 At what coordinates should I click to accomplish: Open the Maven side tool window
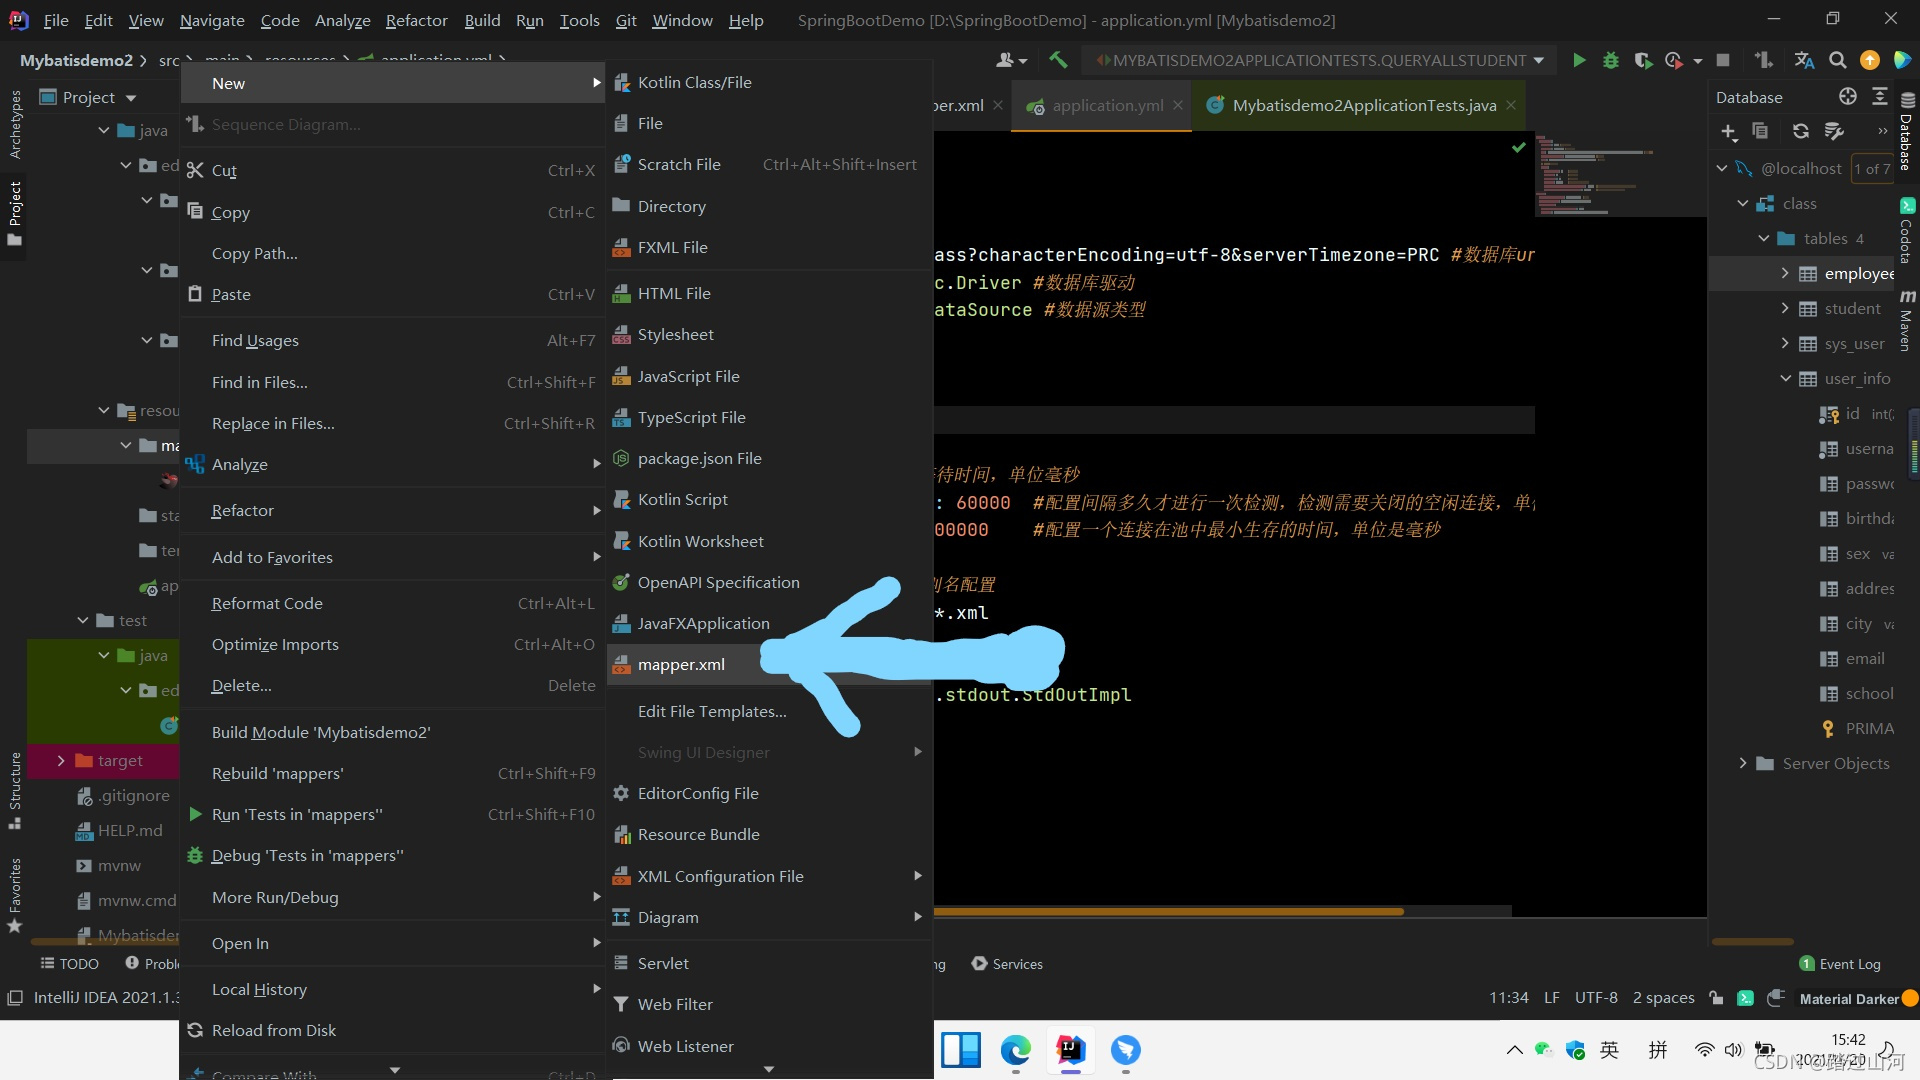[x=1906, y=320]
